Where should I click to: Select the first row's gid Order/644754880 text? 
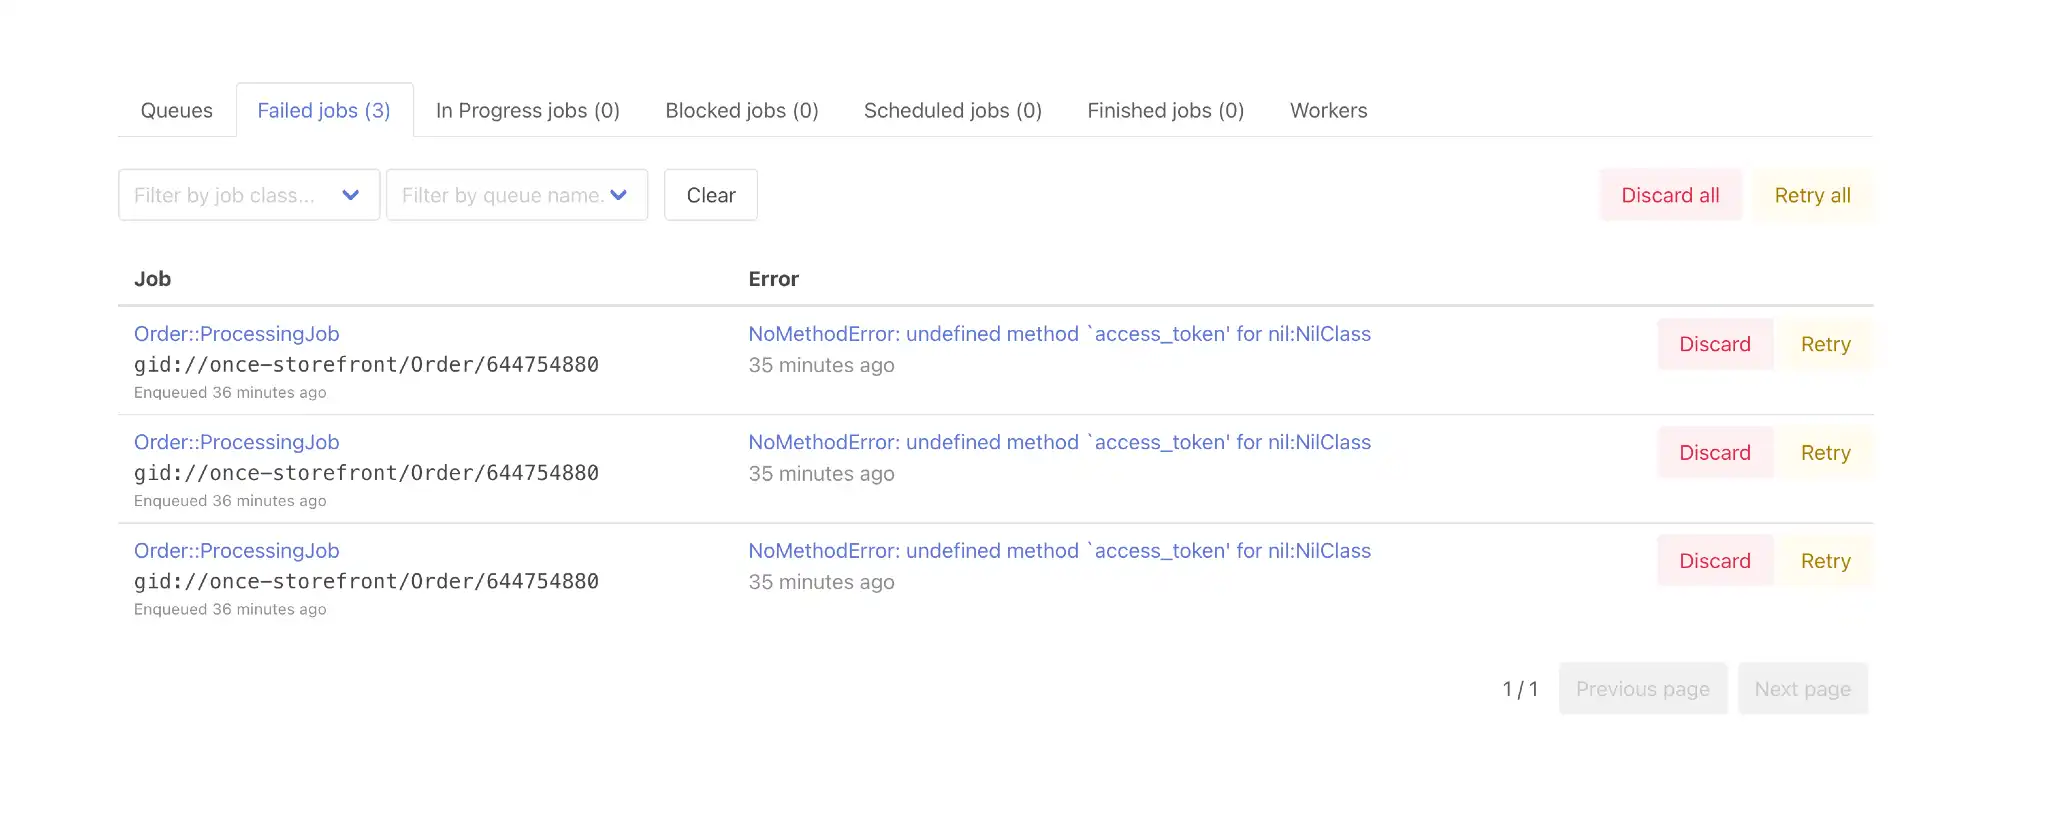pos(367,365)
